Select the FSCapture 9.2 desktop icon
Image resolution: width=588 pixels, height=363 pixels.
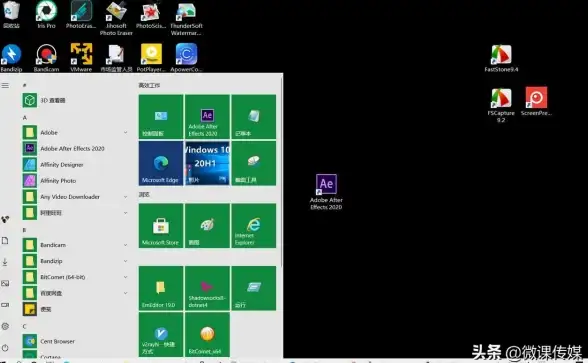[501, 105]
